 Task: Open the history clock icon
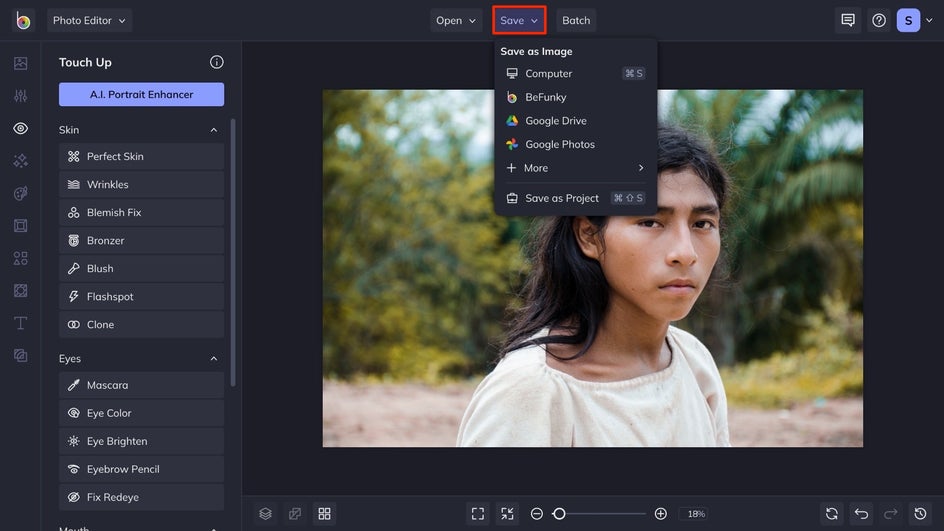919,513
